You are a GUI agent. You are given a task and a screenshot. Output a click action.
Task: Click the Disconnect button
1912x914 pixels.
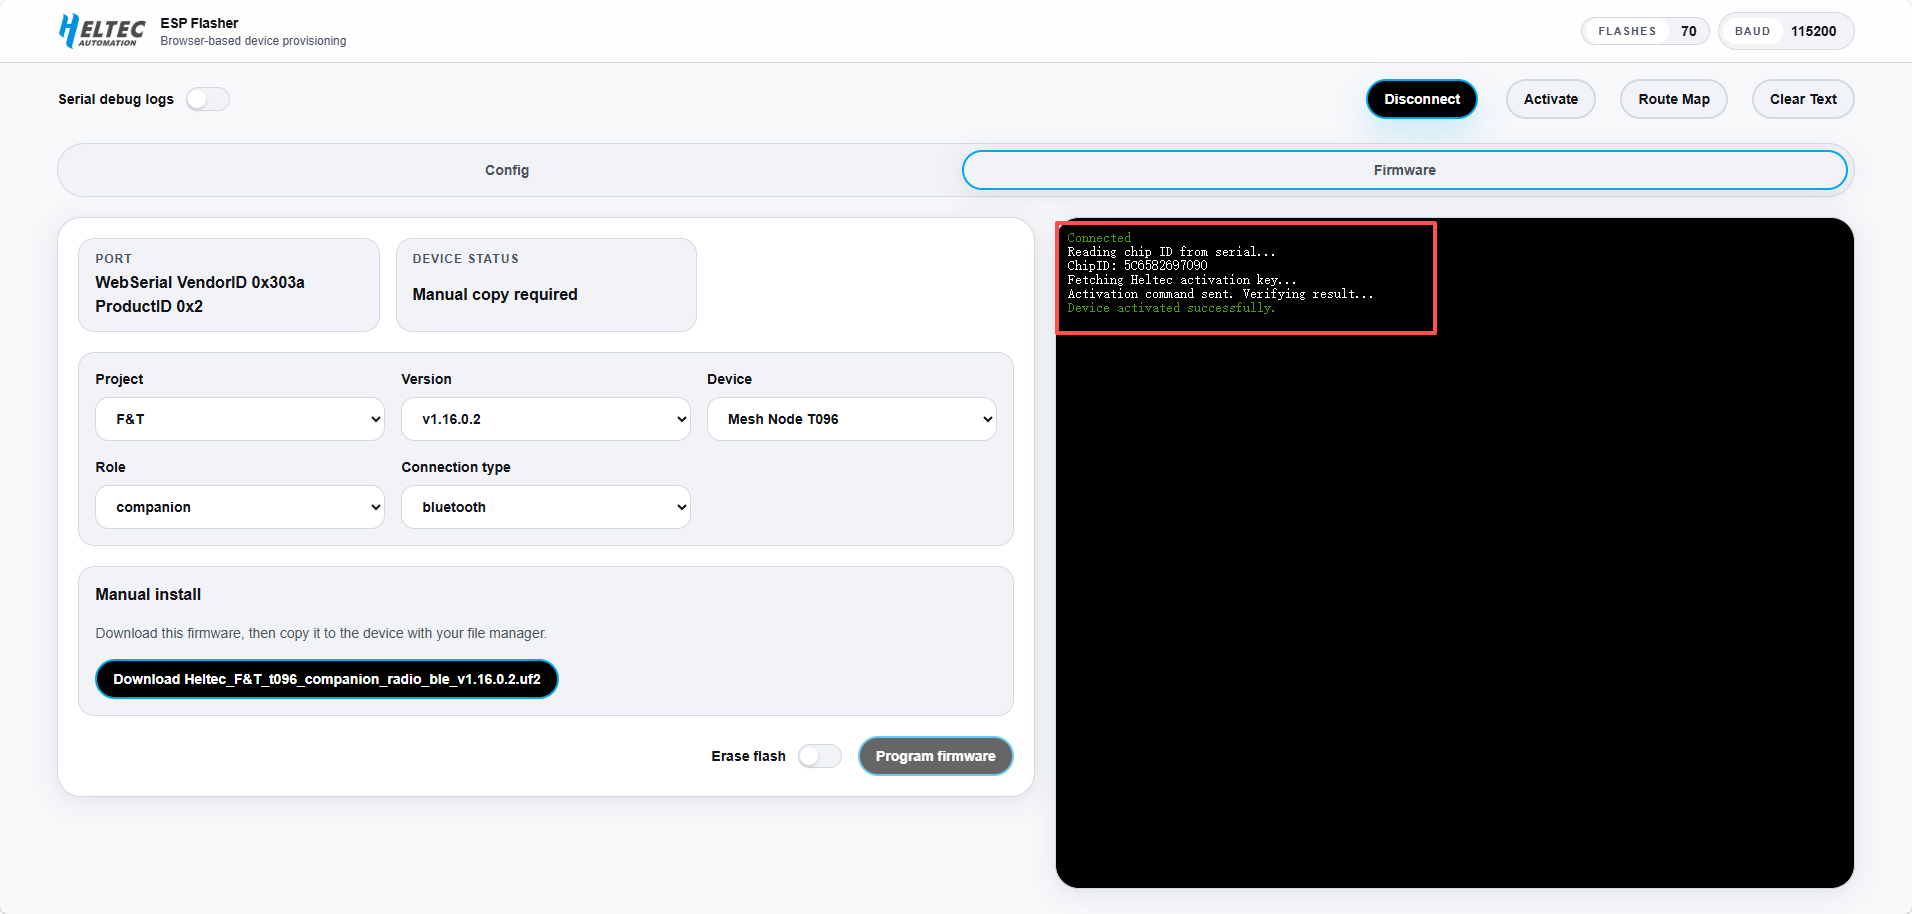(1422, 99)
